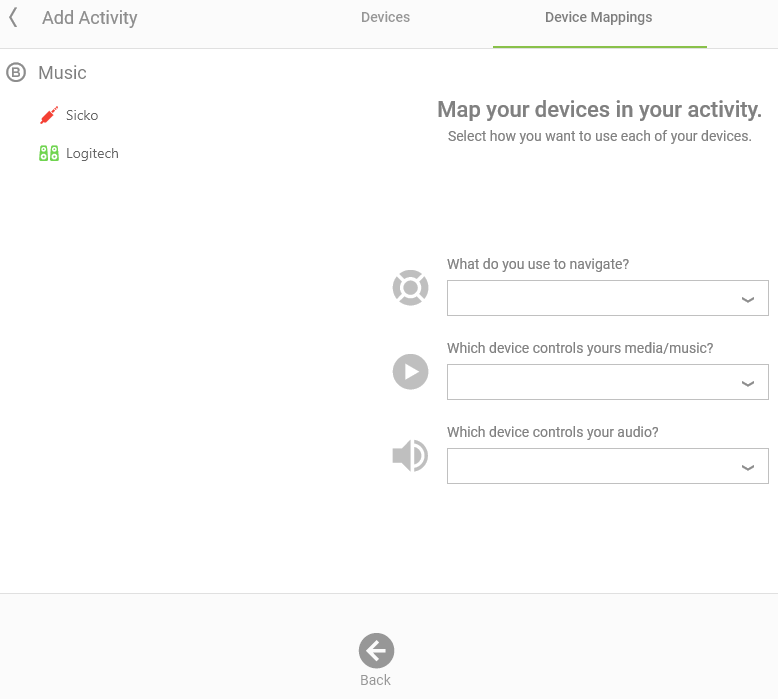The width and height of the screenshot is (778, 699).
Task: Expand the media/music dropdown using its chevron
Action: [748, 383]
